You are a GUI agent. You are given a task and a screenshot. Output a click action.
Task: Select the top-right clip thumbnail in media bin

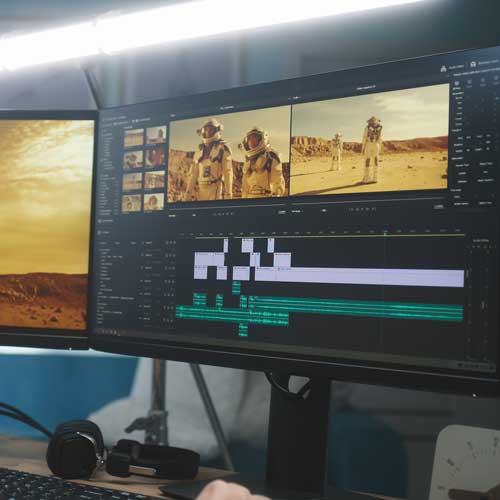(156, 135)
